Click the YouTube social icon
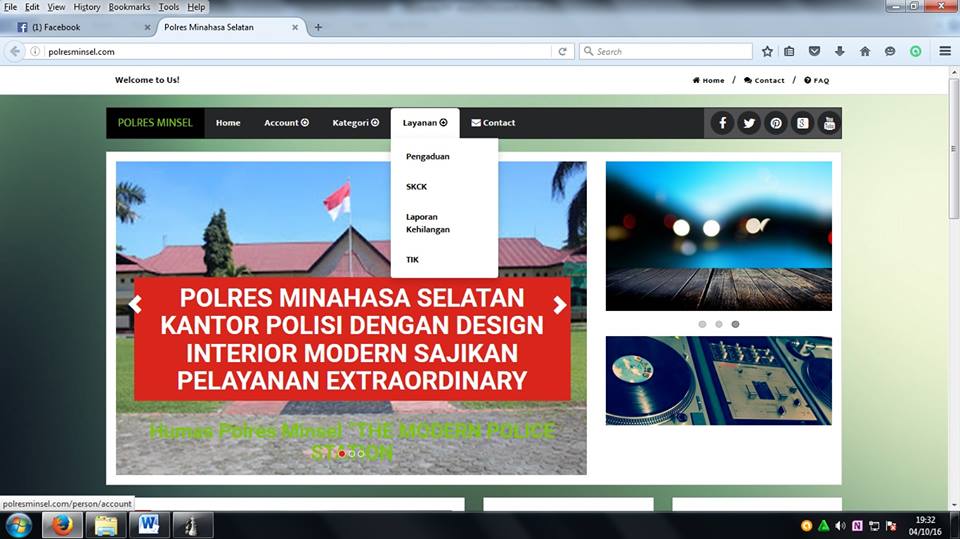Viewport: 960px width, 539px height. click(828, 123)
